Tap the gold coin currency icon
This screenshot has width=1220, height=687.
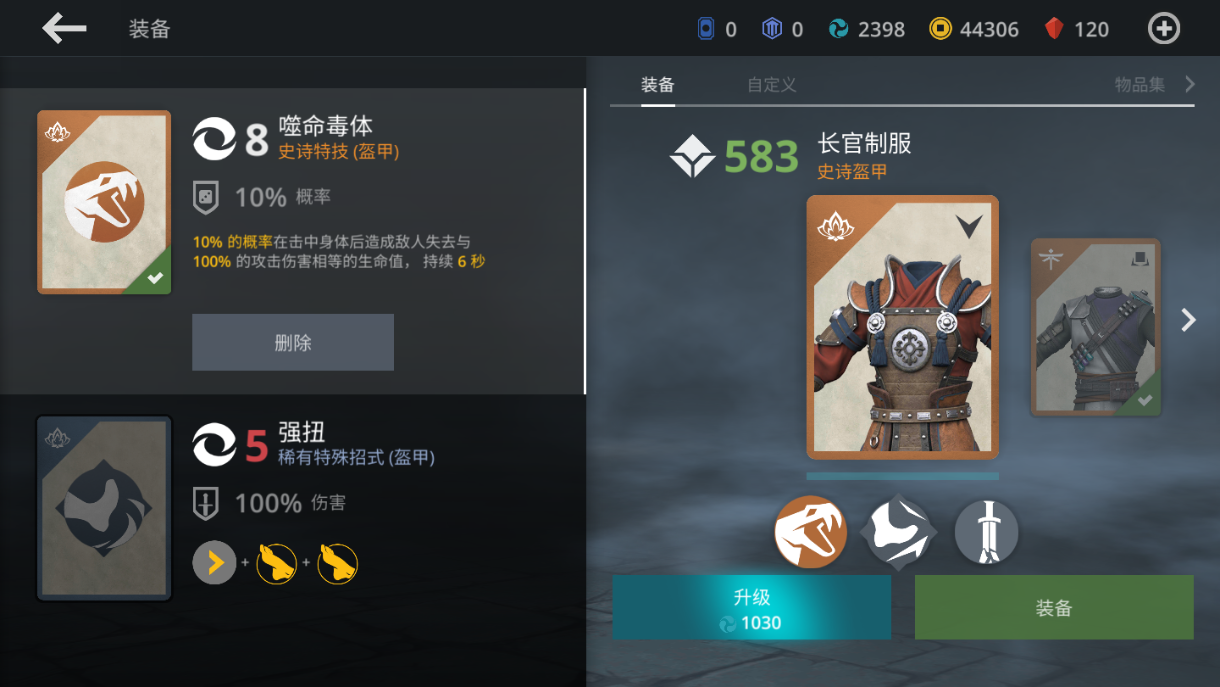[940, 29]
